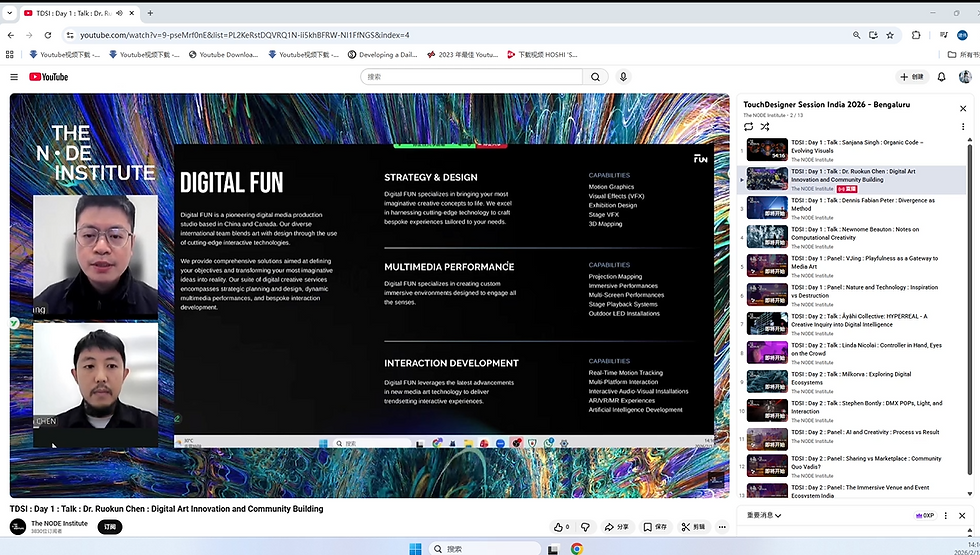
Task: Open the '下載视频 HOSHI' bookmark
Action: [542, 54]
